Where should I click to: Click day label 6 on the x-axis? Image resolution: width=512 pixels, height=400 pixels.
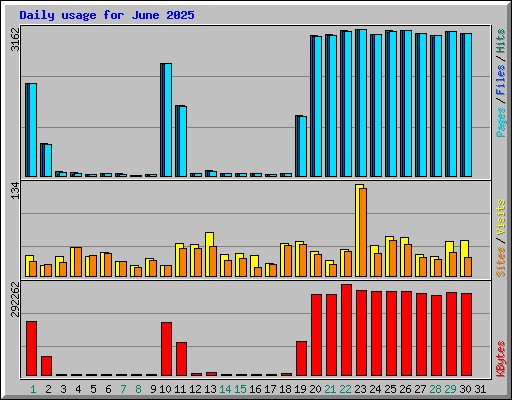108,389
